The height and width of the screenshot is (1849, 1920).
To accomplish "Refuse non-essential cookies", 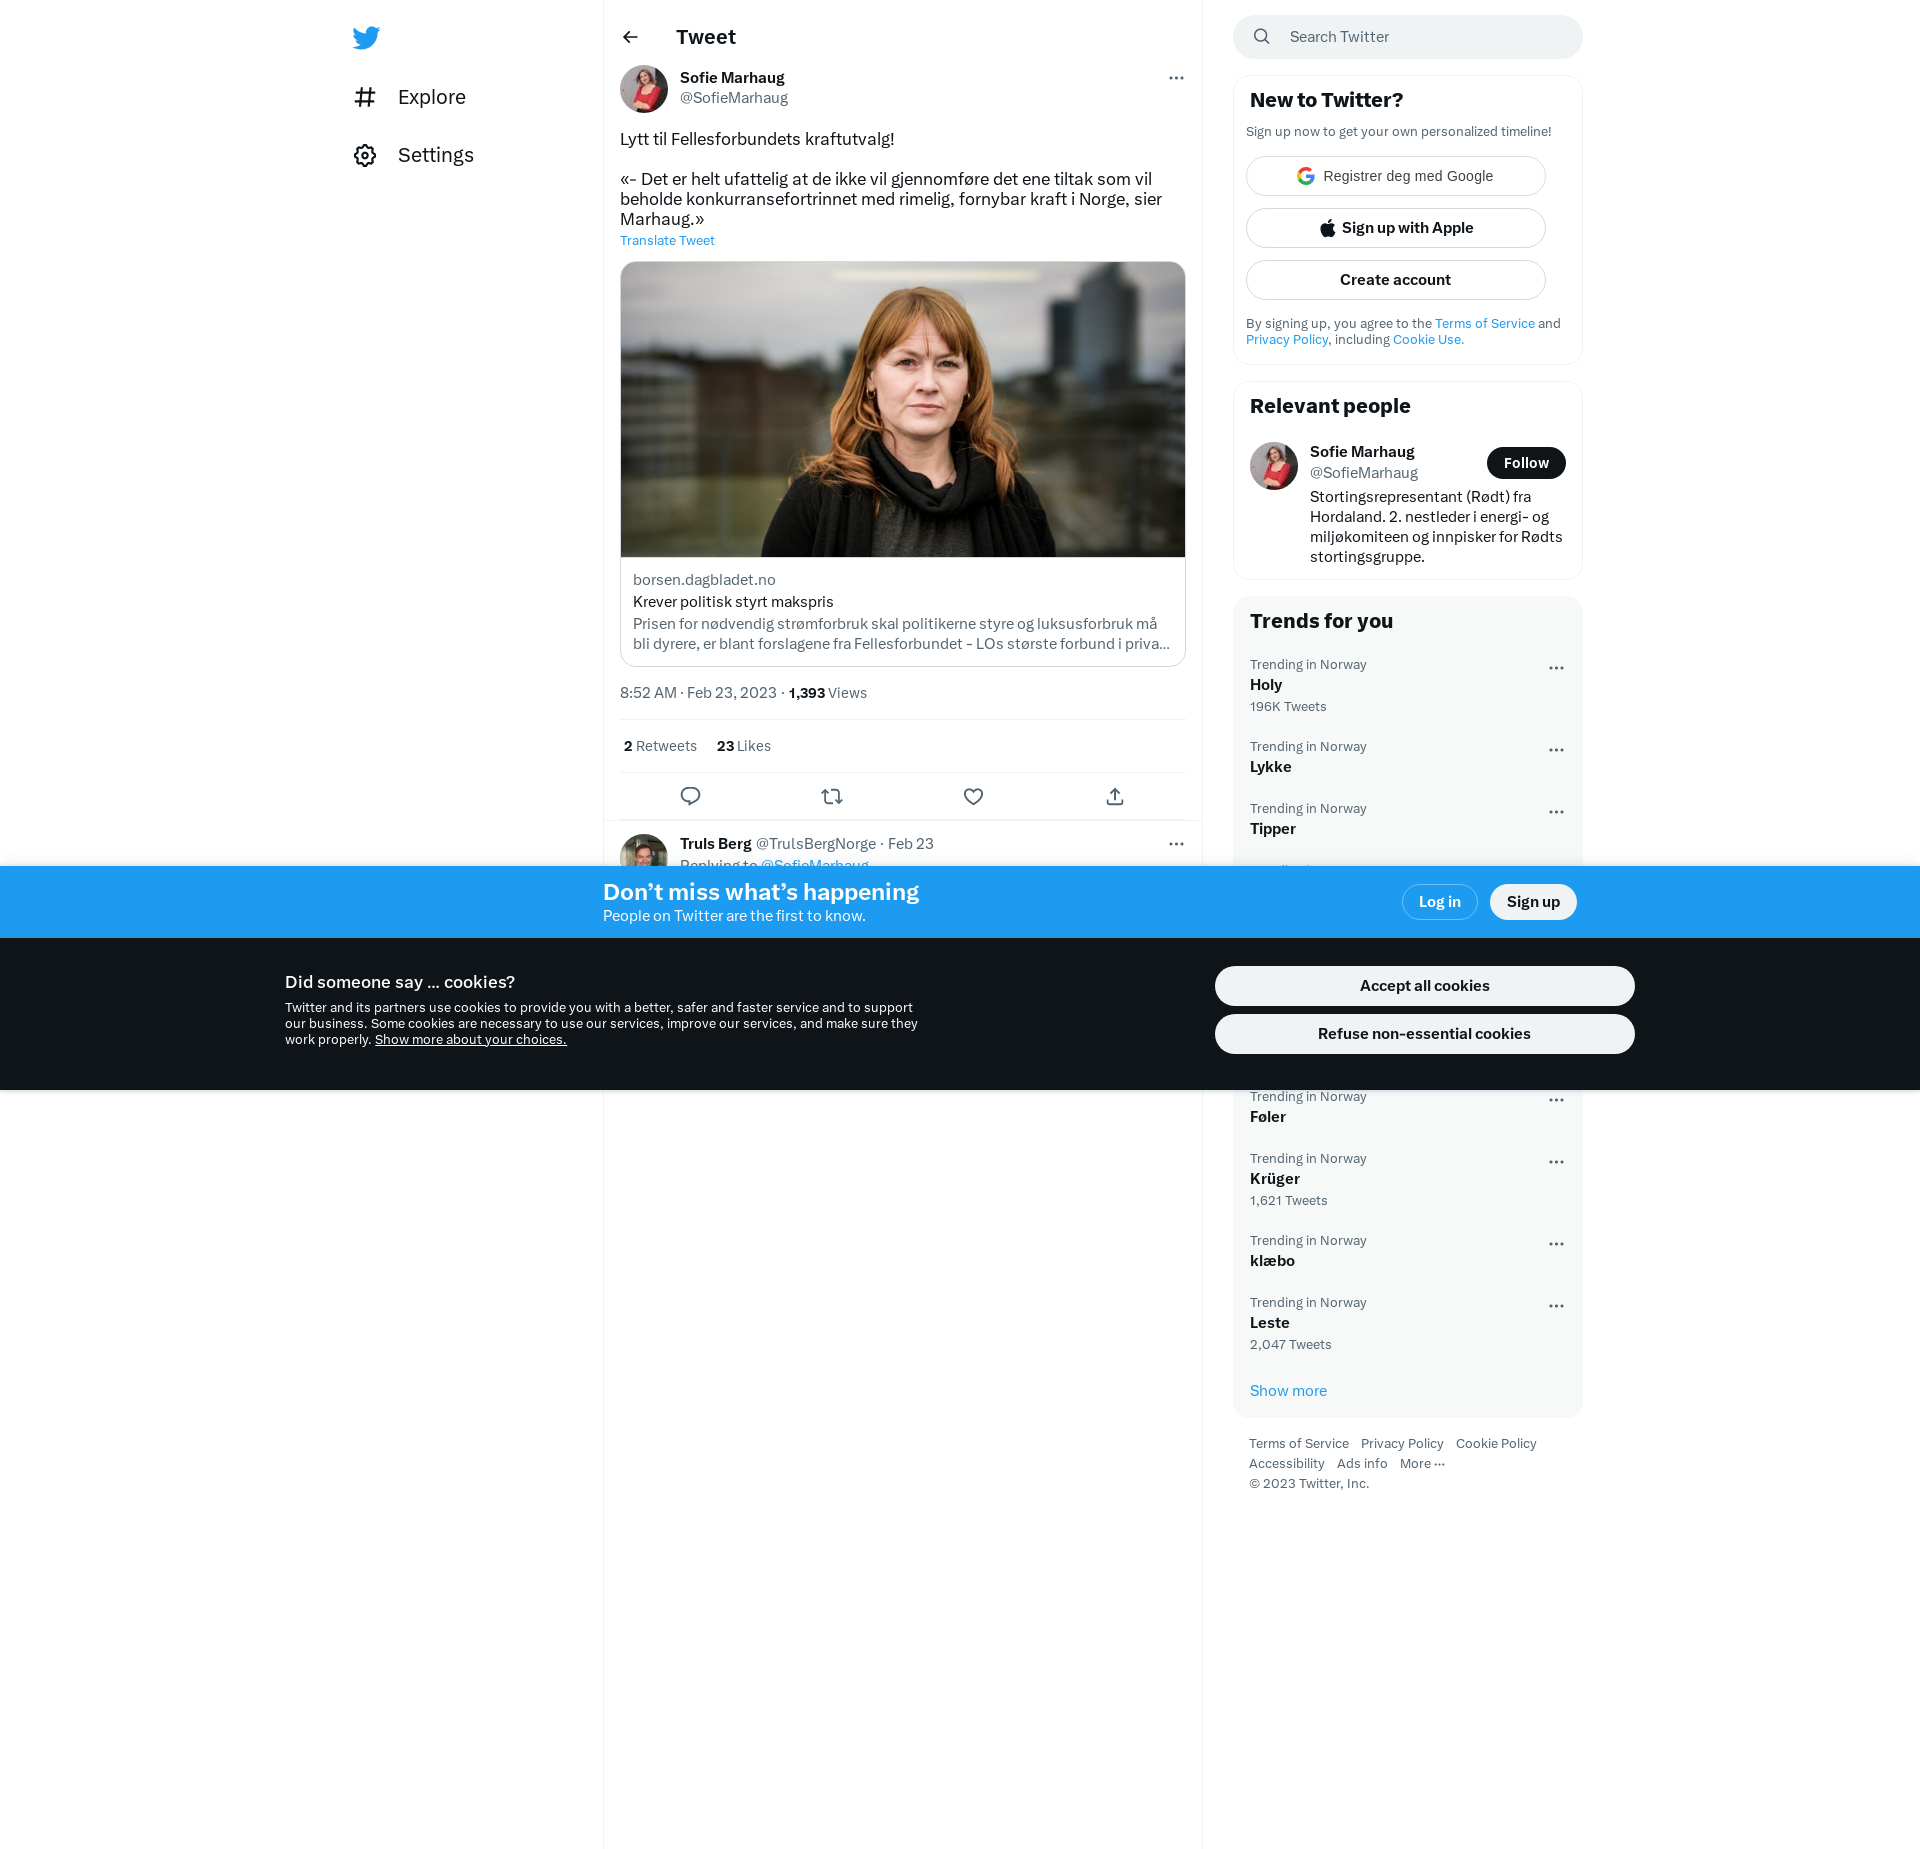I will coord(1425,1034).
